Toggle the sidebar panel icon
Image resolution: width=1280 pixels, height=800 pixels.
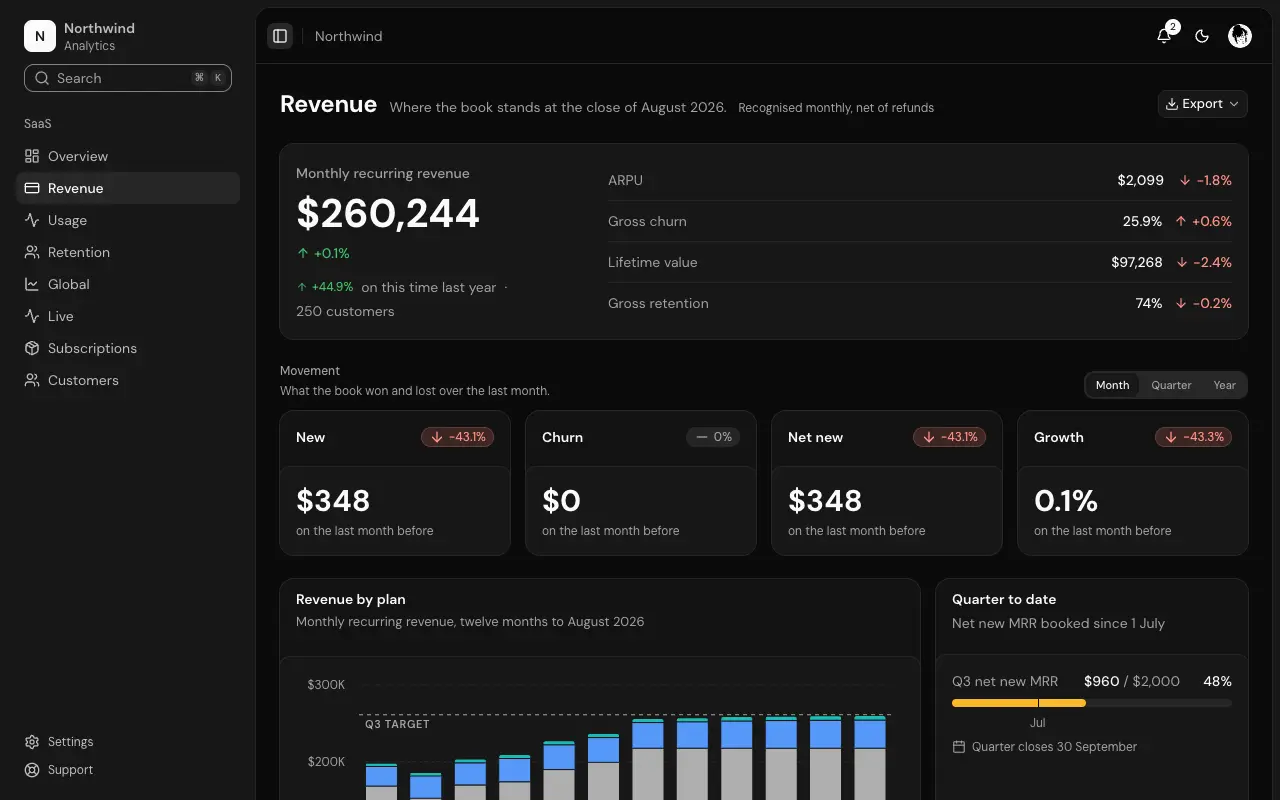280,36
